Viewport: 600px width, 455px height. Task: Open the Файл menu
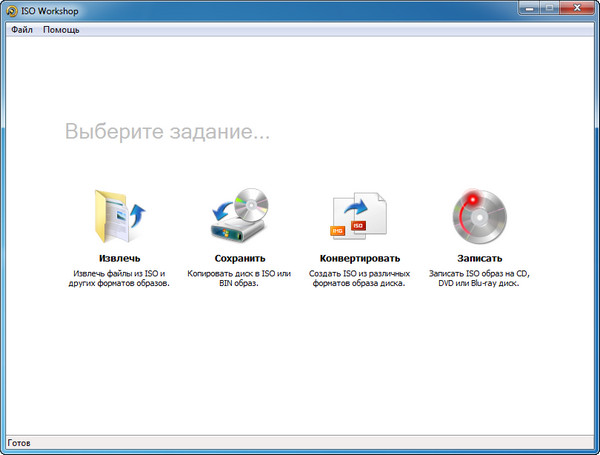(22, 30)
